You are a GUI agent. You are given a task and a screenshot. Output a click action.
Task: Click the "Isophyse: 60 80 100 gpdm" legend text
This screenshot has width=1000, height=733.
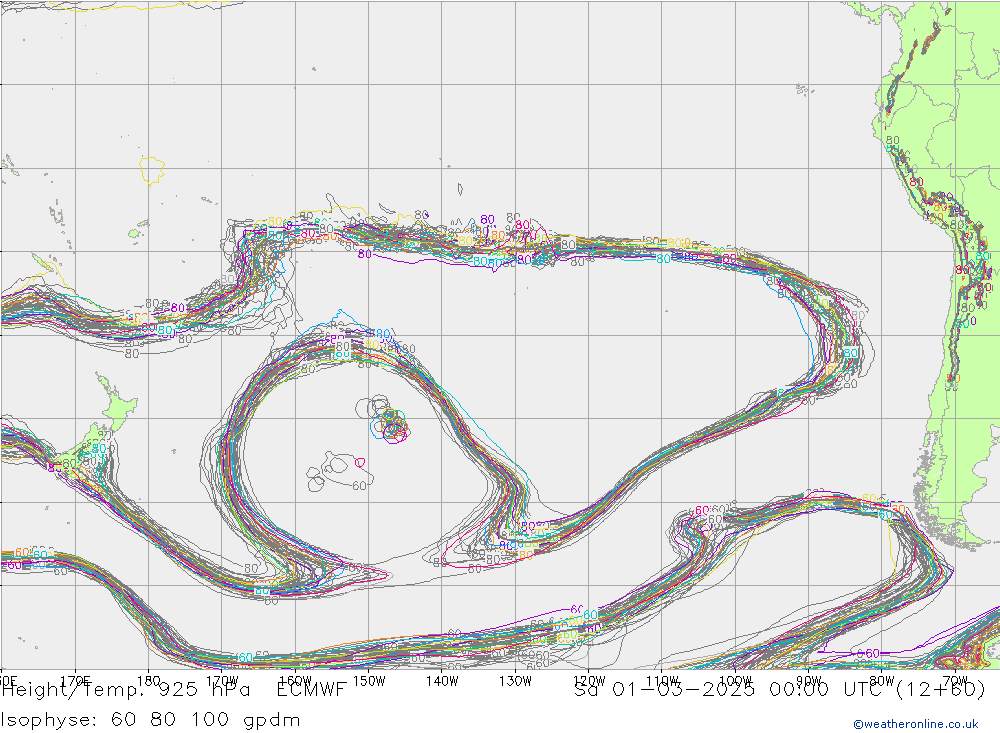pos(151,720)
